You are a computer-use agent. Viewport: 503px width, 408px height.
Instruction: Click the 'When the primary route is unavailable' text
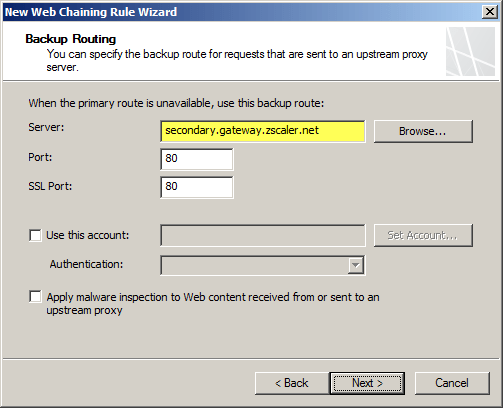[x=176, y=103]
